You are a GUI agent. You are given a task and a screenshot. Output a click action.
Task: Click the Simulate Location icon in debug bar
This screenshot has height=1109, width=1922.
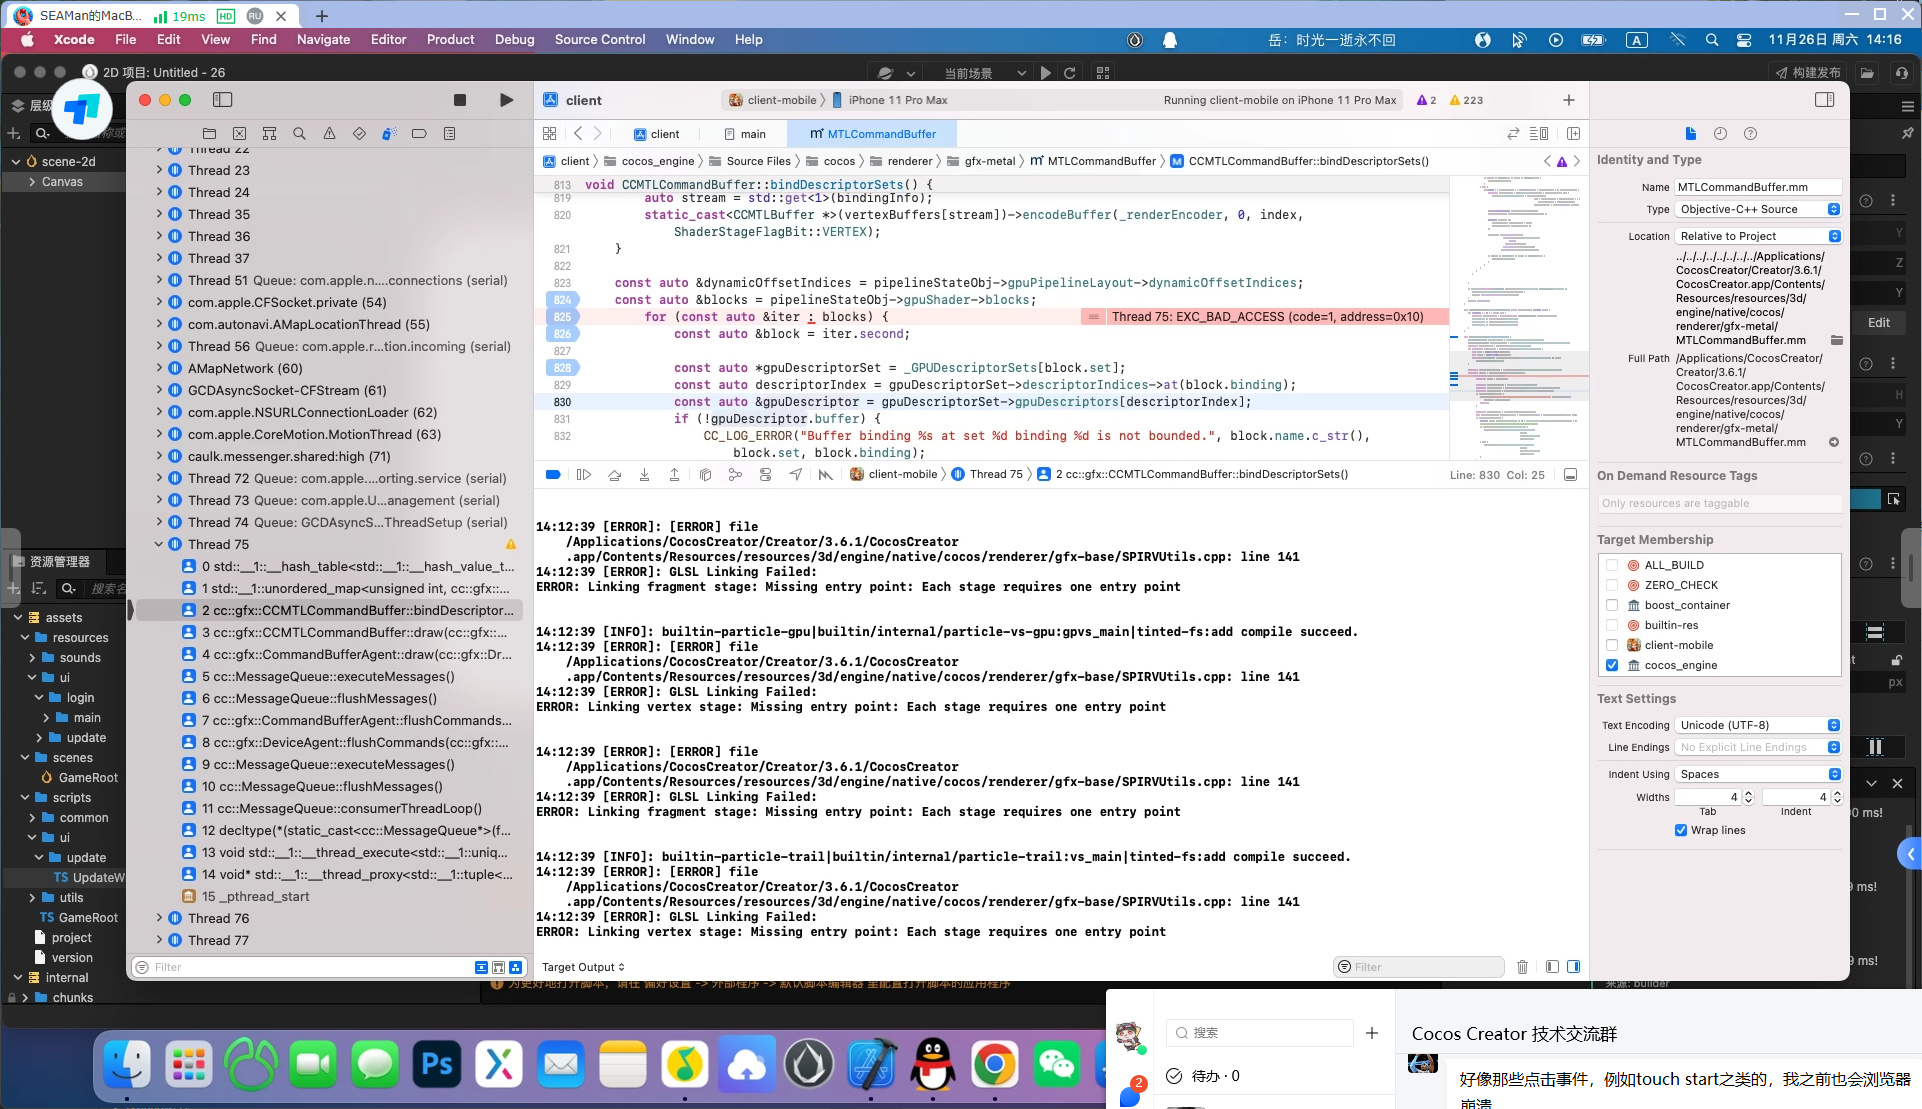point(796,474)
